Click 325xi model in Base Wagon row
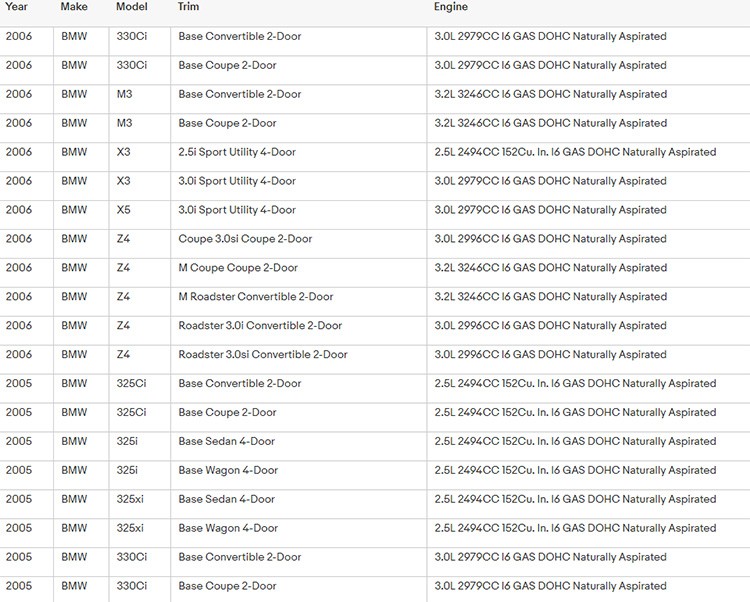 pos(130,528)
